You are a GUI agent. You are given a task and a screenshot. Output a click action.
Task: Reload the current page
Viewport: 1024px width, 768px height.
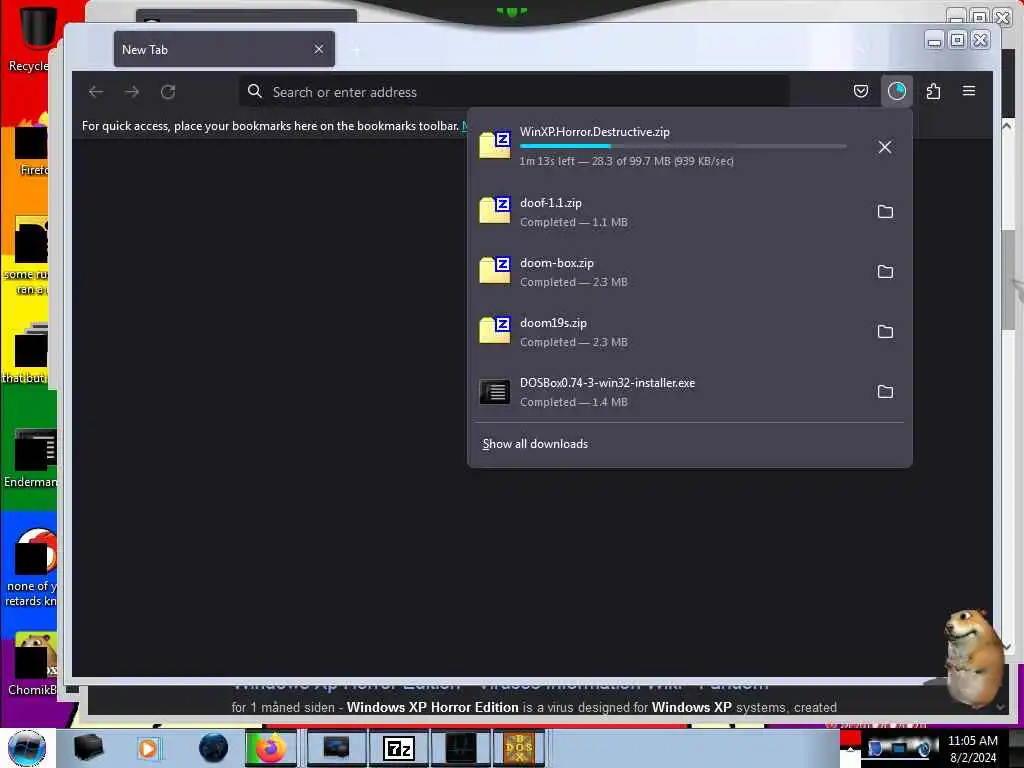pos(168,92)
